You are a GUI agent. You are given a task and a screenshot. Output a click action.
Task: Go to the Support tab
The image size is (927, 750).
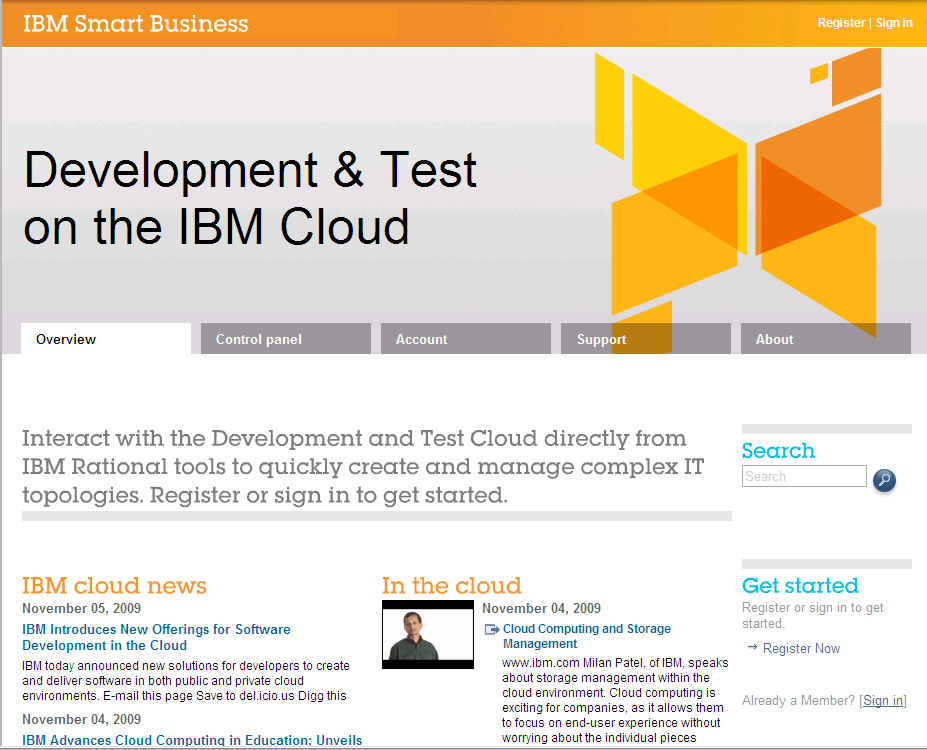click(x=646, y=339)
